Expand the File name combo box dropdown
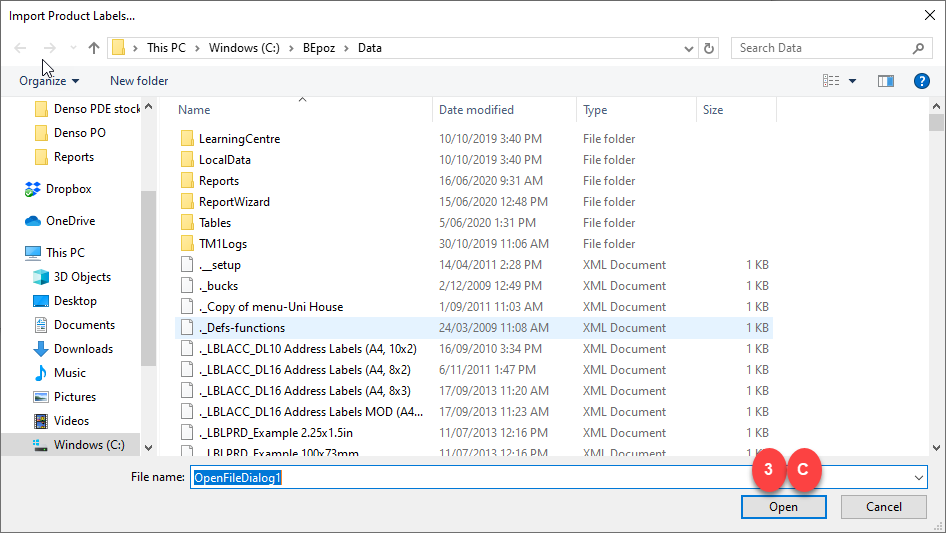 pos(918,478)
